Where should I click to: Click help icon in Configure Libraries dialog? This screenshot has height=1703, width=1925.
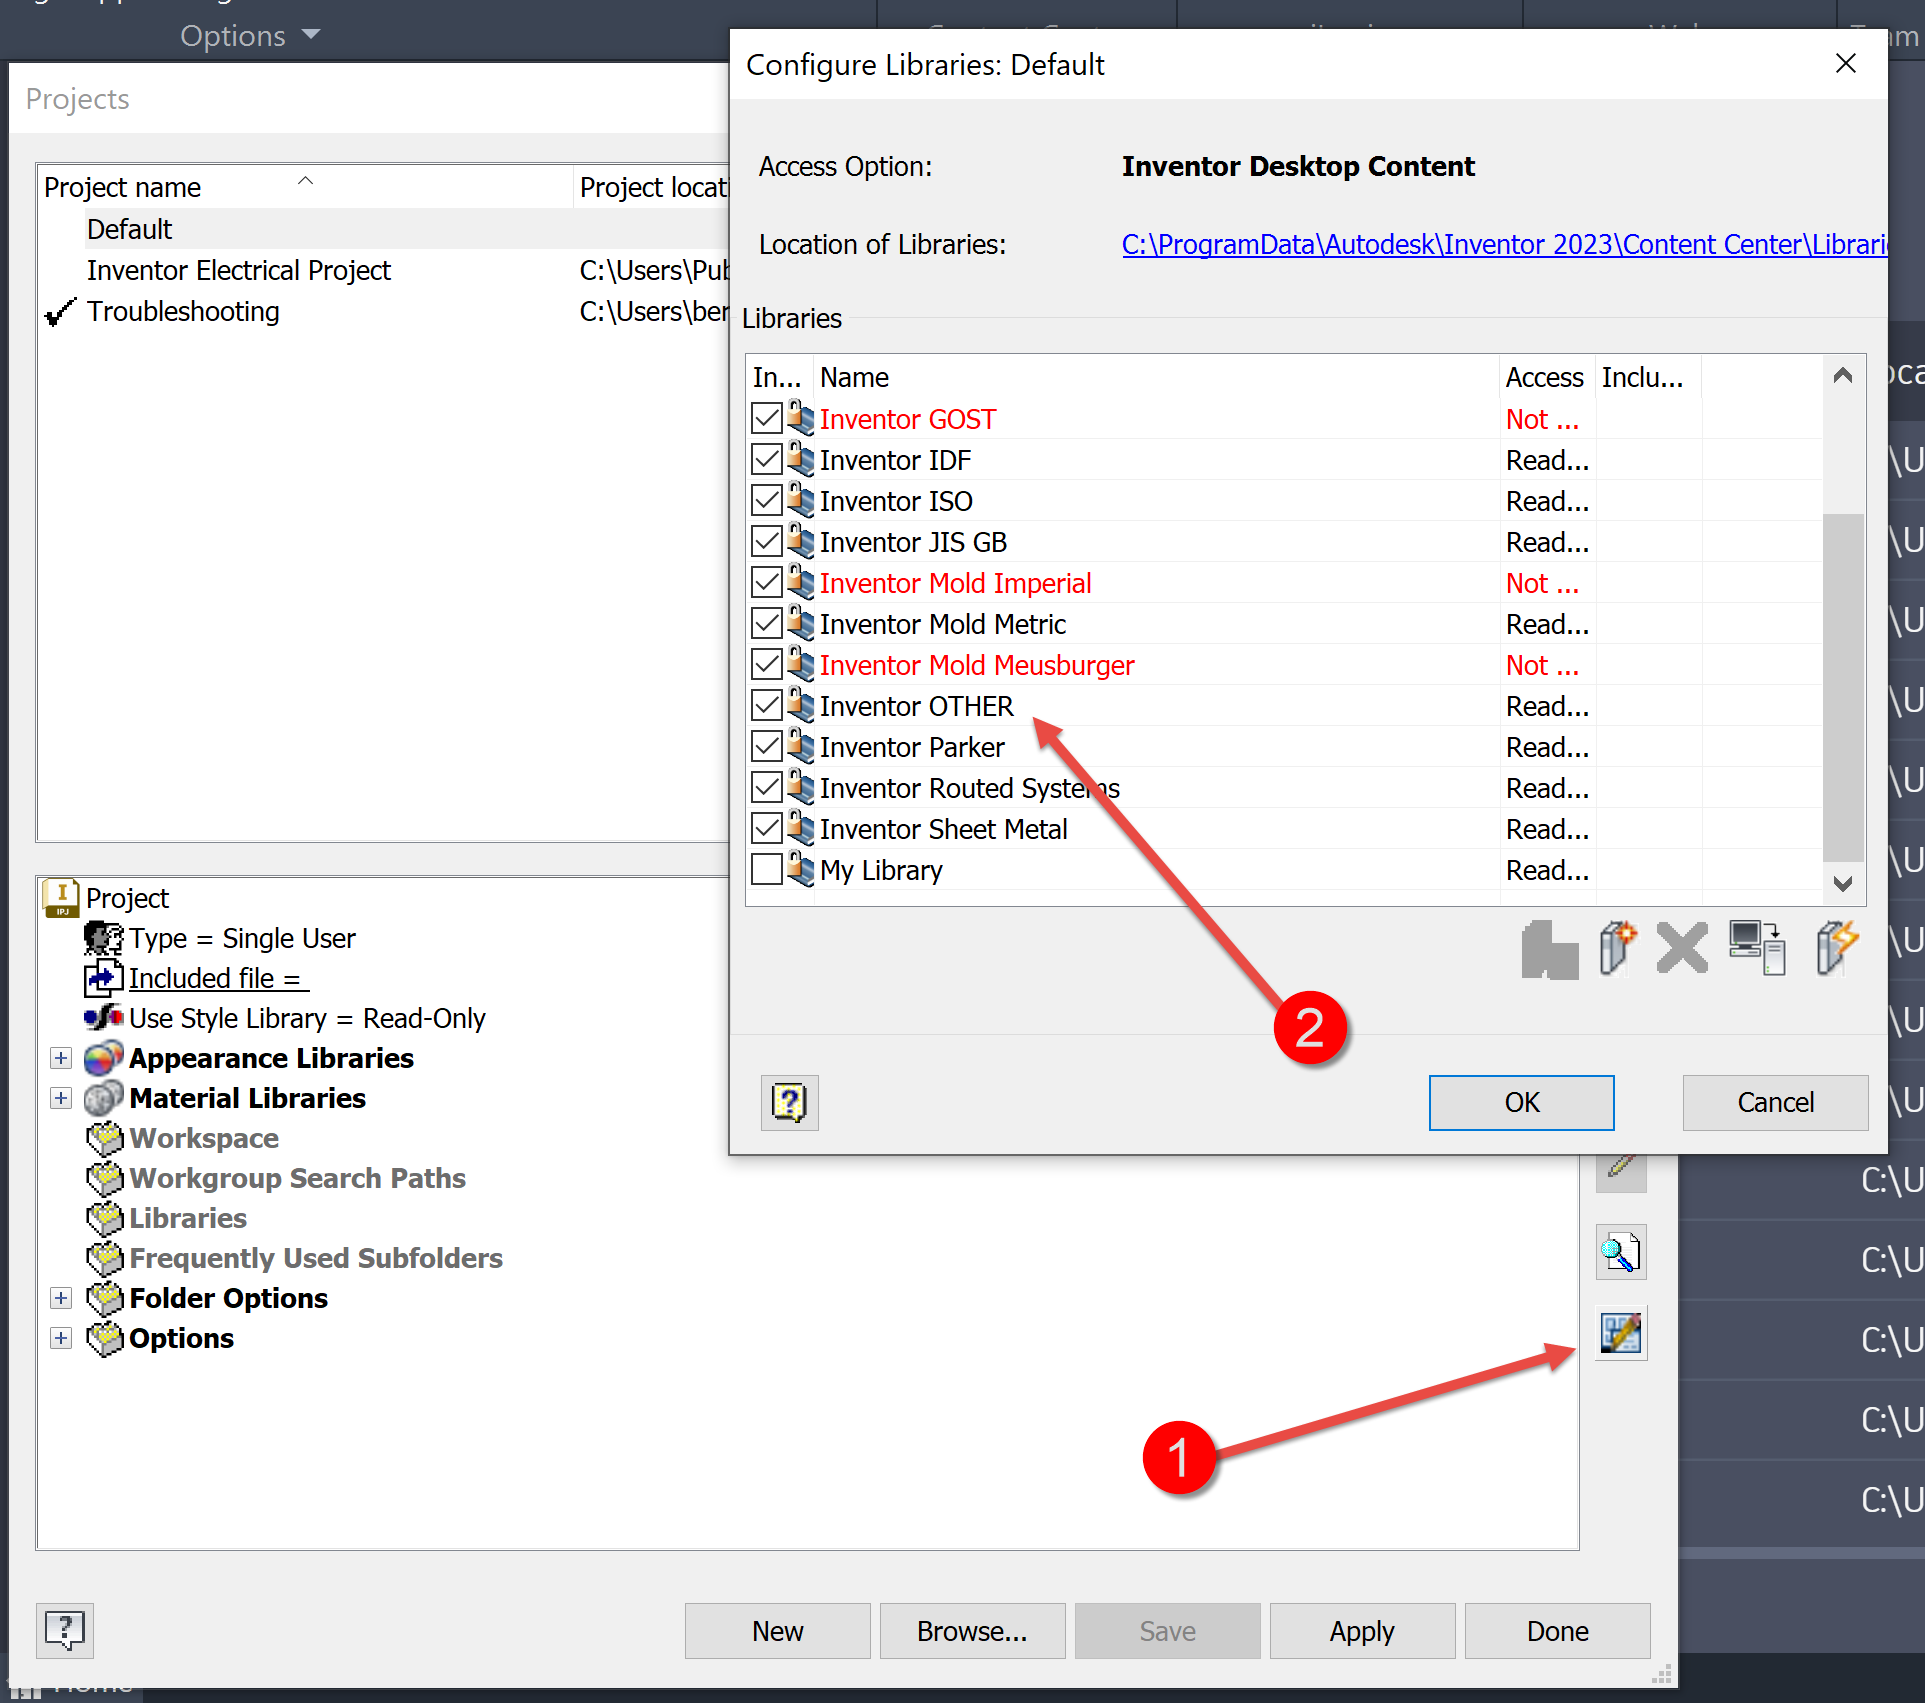[789, 1102]
